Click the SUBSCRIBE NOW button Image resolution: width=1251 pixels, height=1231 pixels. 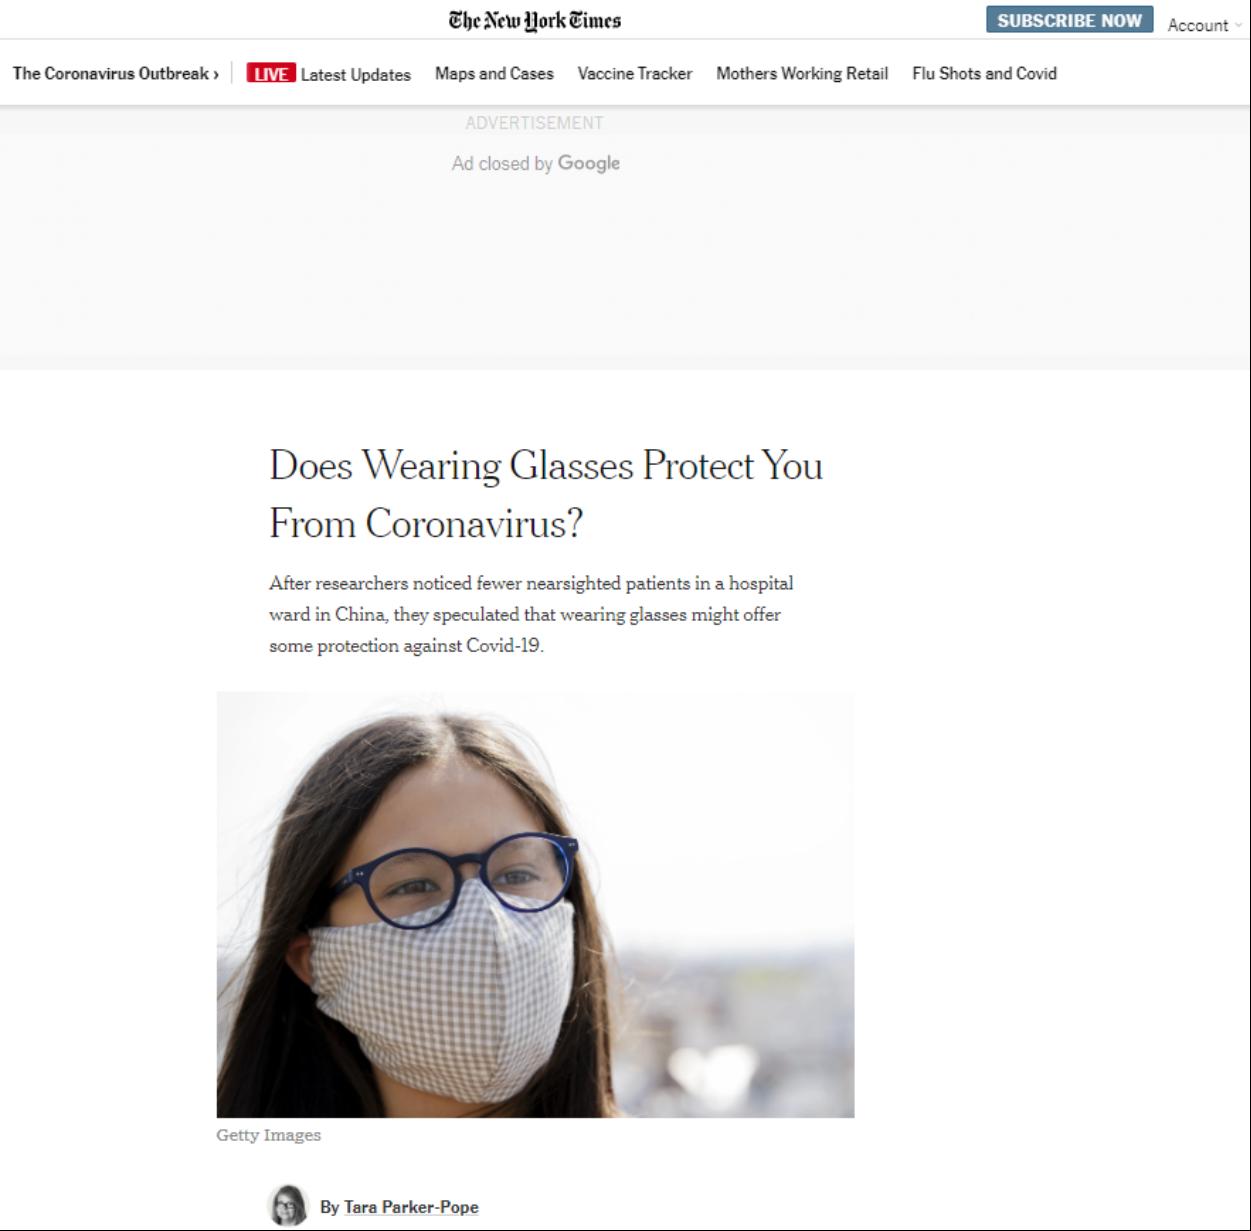[x=1069, y=20]
